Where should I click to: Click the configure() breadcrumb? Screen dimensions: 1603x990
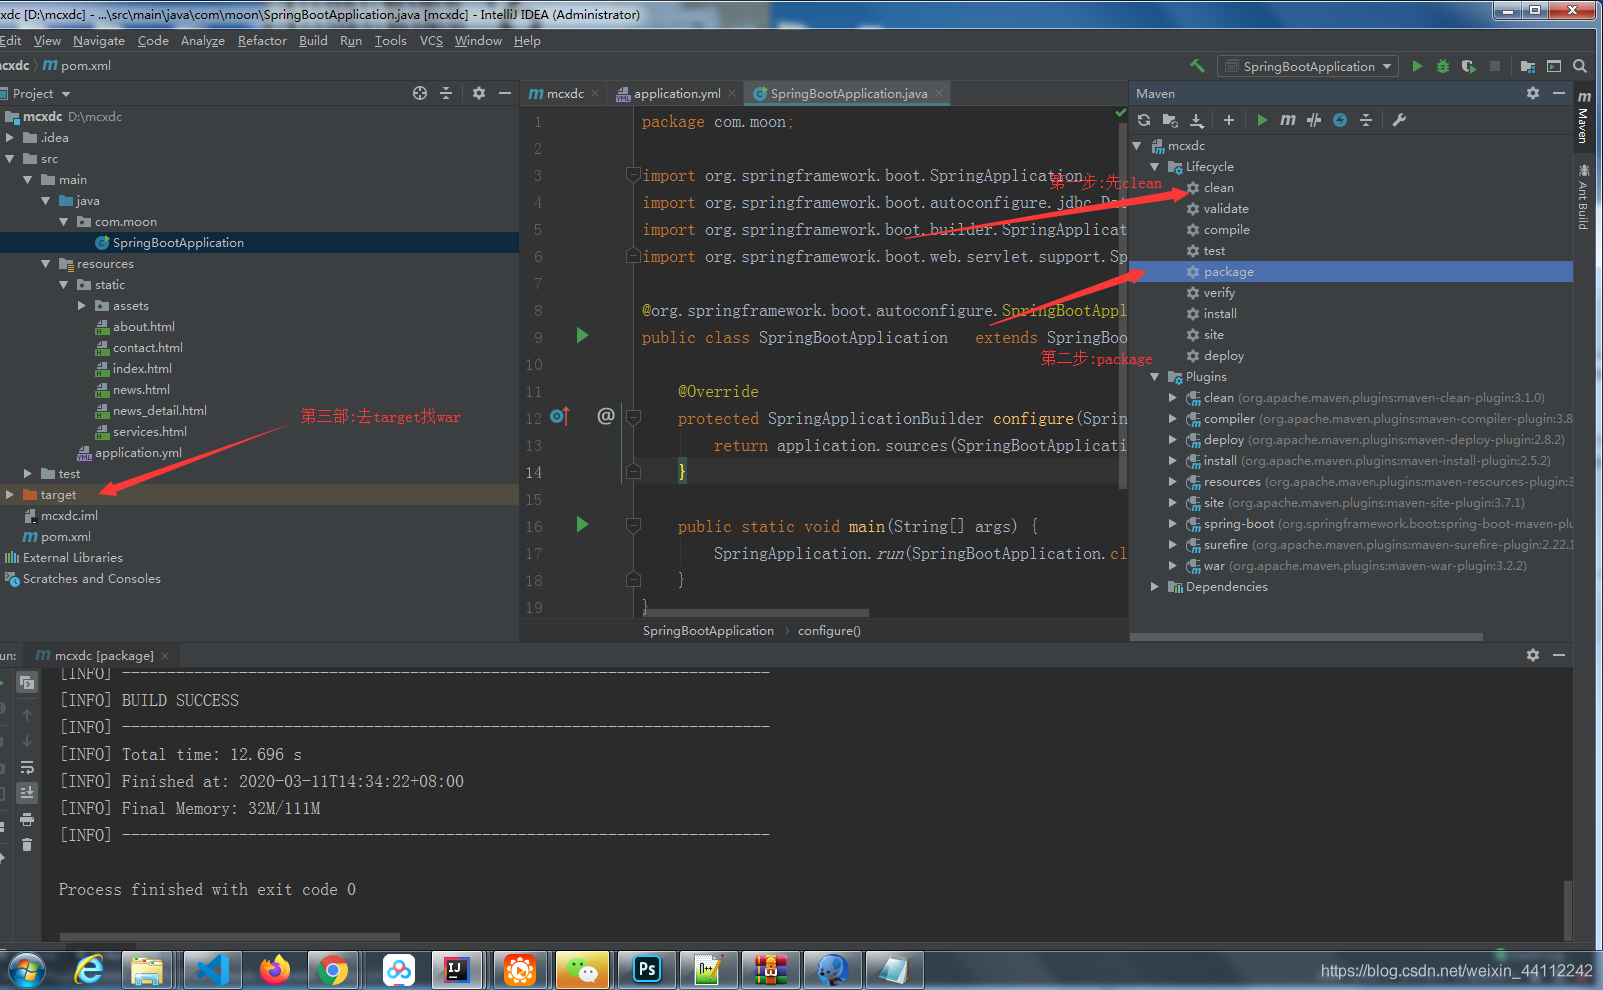coord(829,631)
